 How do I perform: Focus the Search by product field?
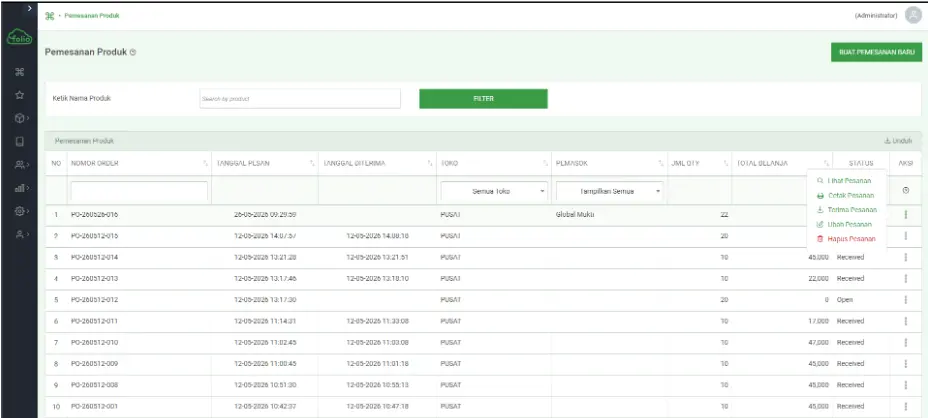tap(300, 99)
